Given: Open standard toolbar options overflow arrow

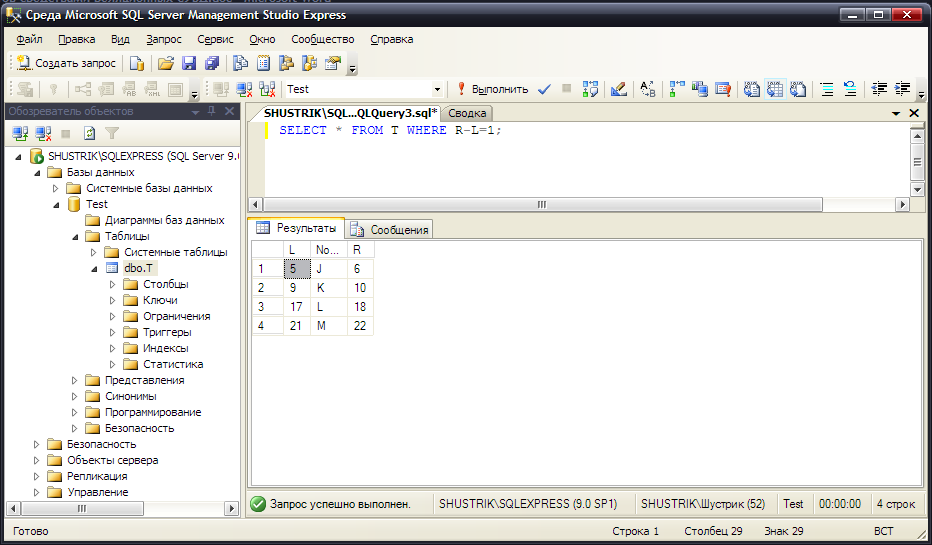Looking at the screenshot, I should (x=352, y=70).
